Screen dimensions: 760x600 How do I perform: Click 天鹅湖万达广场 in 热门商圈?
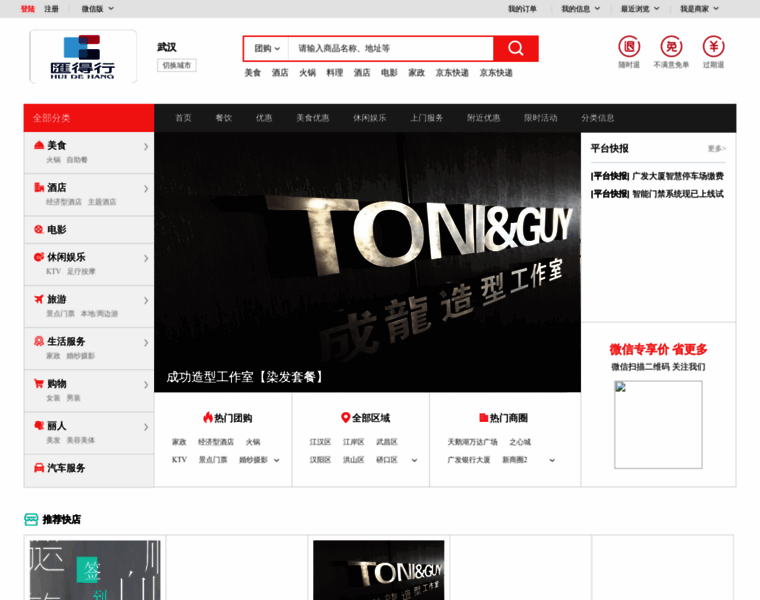pos(472,442)
